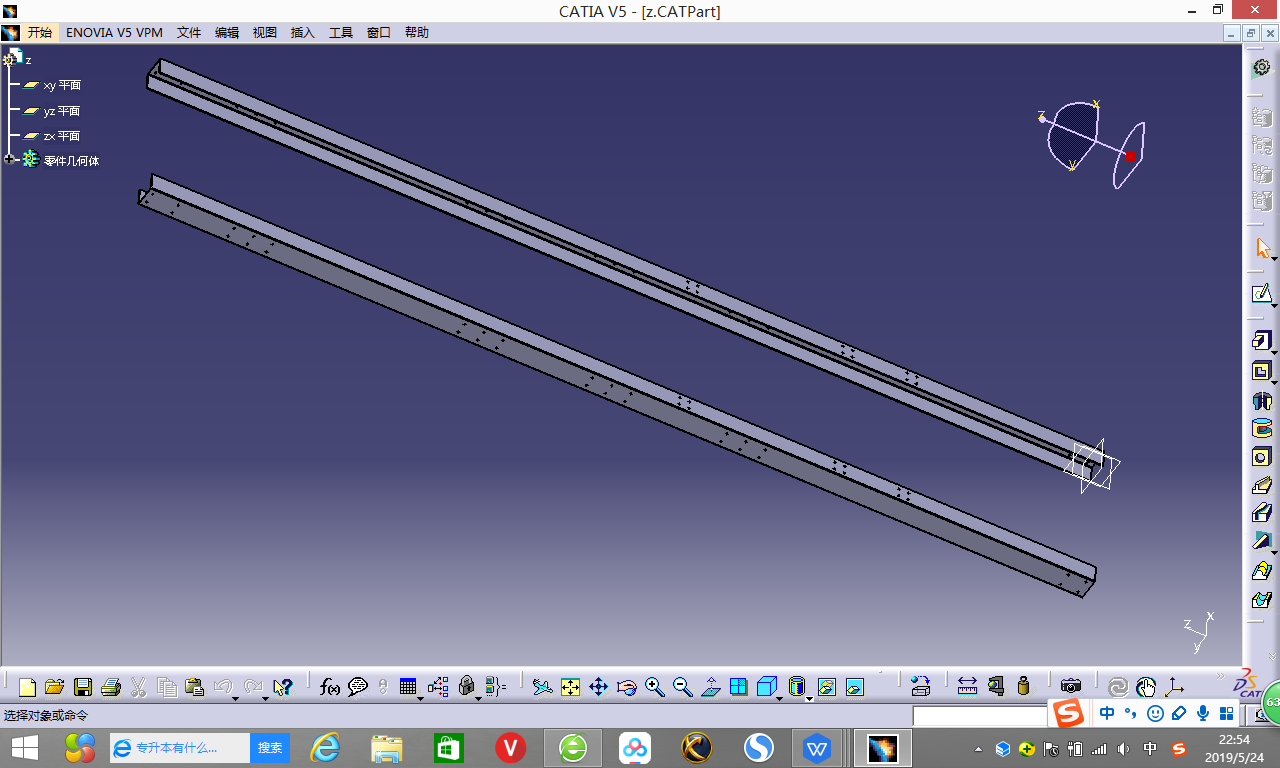Open the 帮助 menu
The height and width of the screenshot is (768, 1280).
tap(417, 32)
